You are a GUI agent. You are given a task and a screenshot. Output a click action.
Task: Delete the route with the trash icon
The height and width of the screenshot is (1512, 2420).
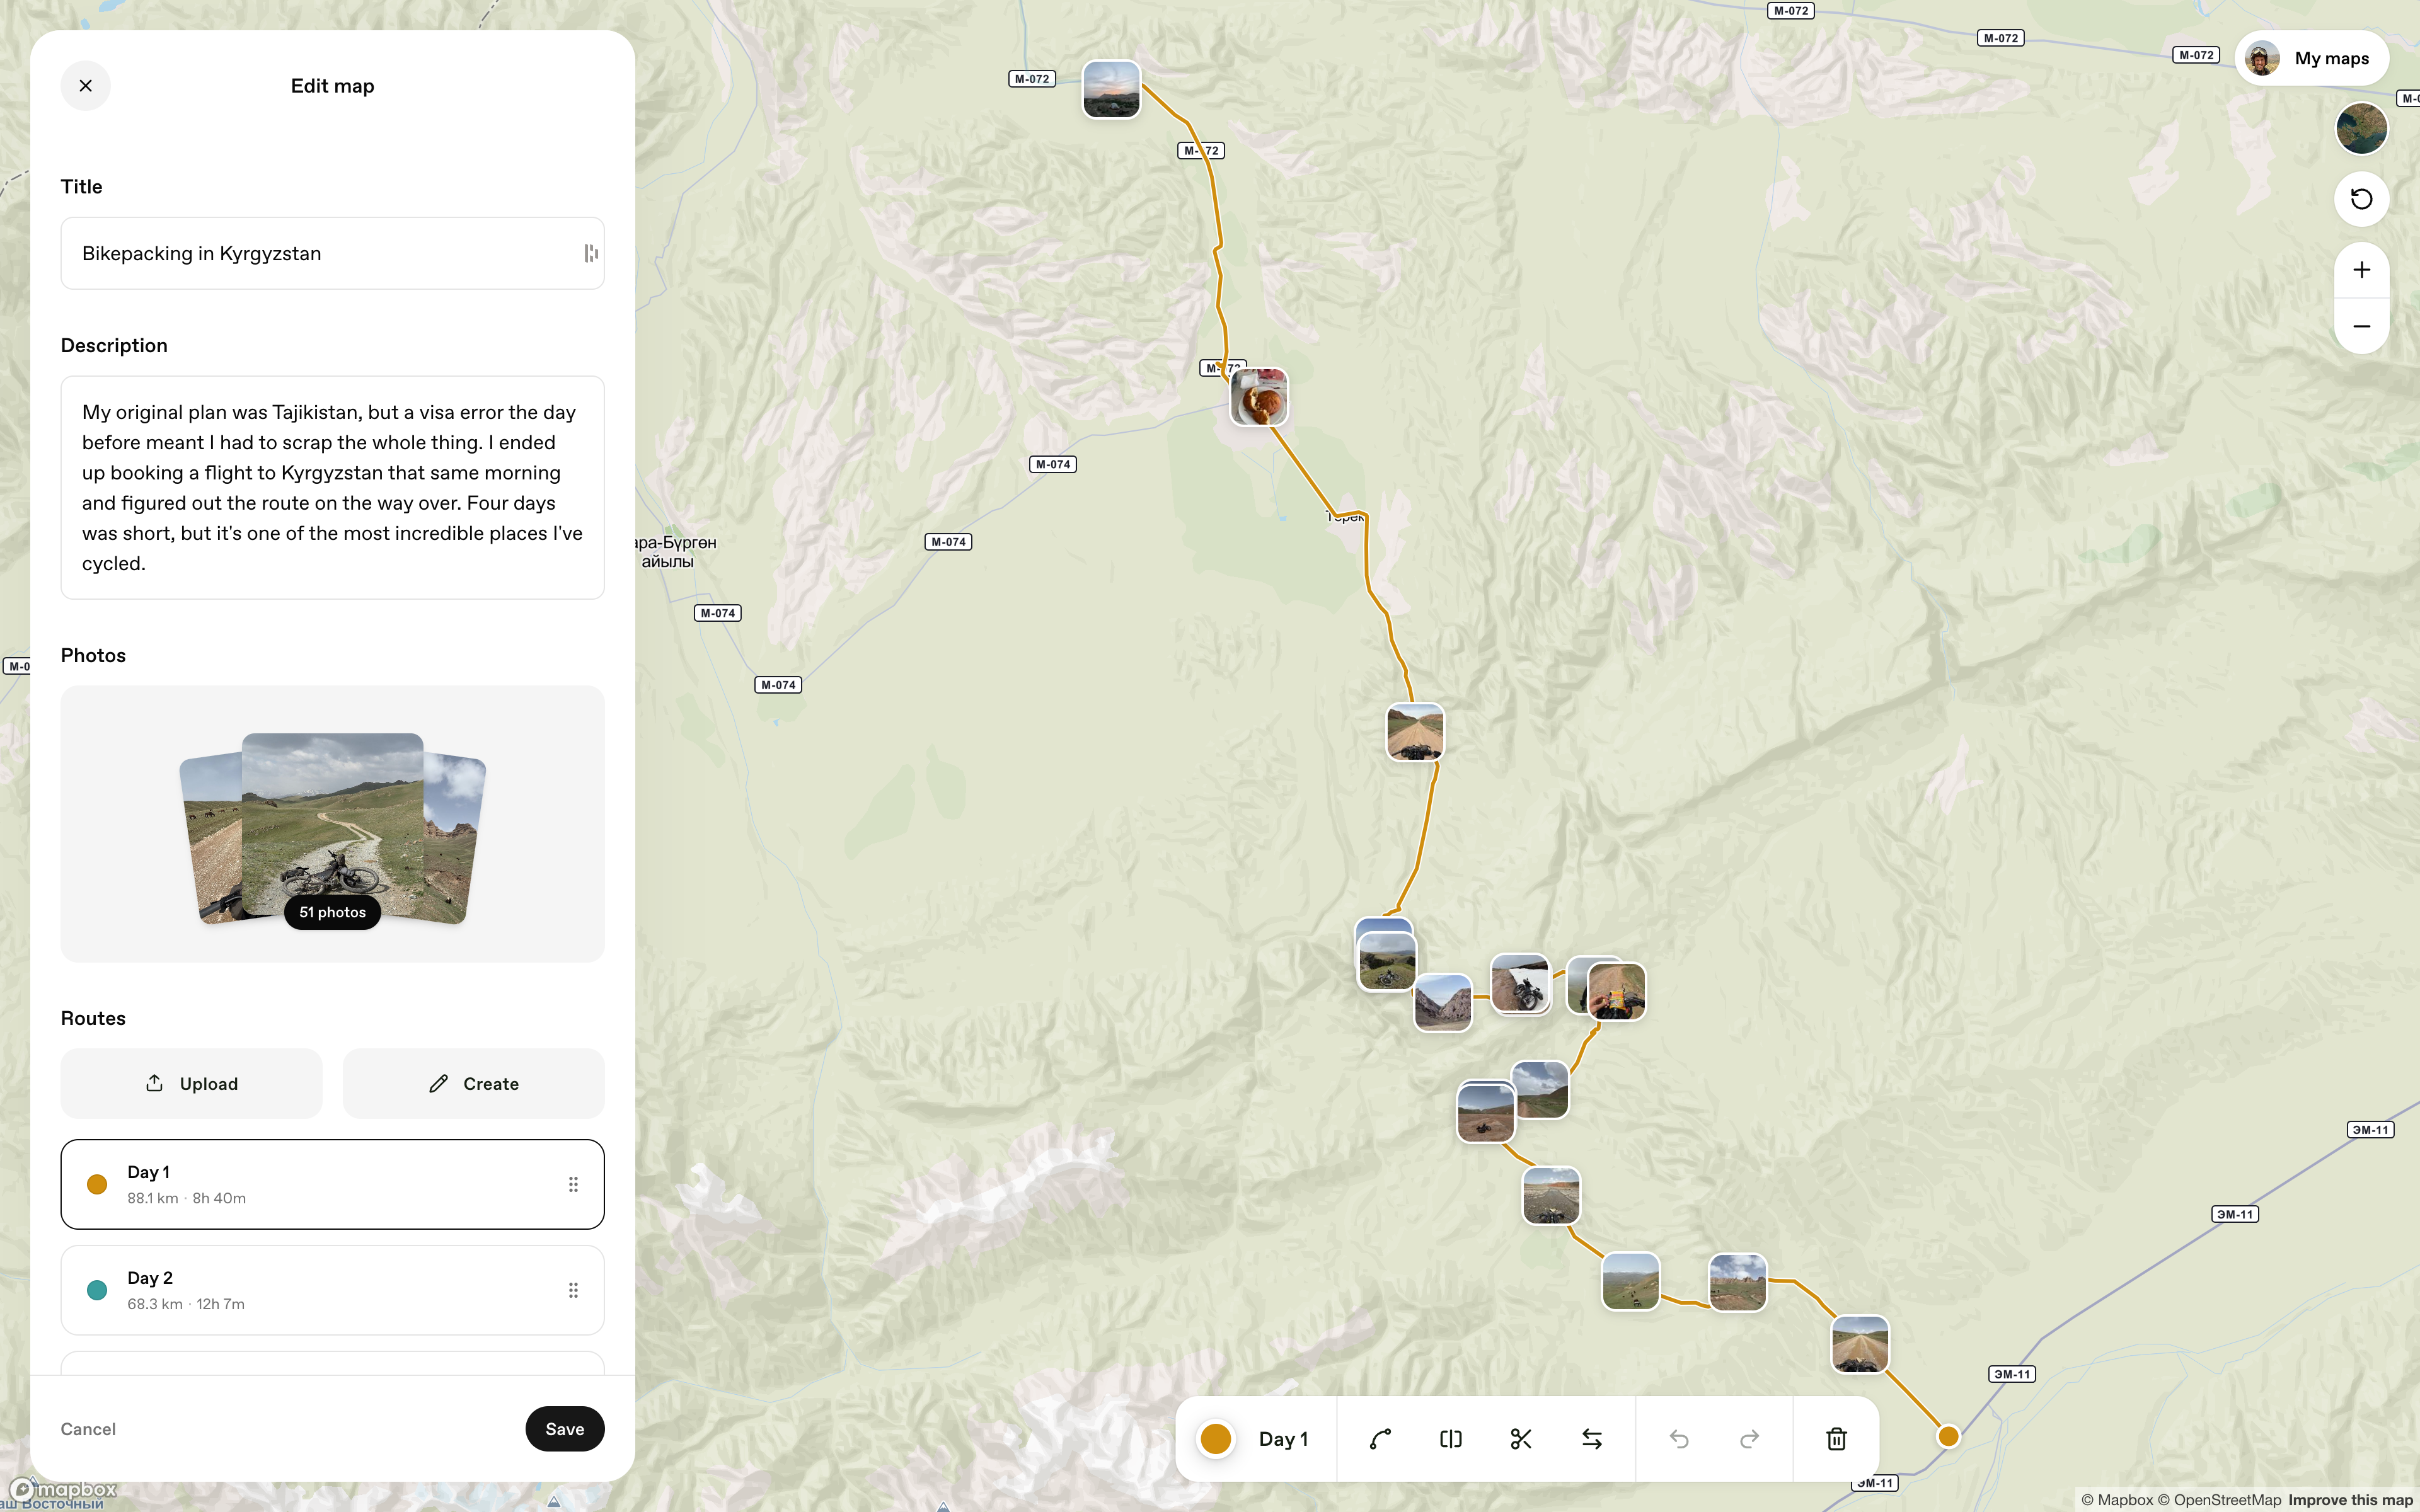[1835, 1438]
